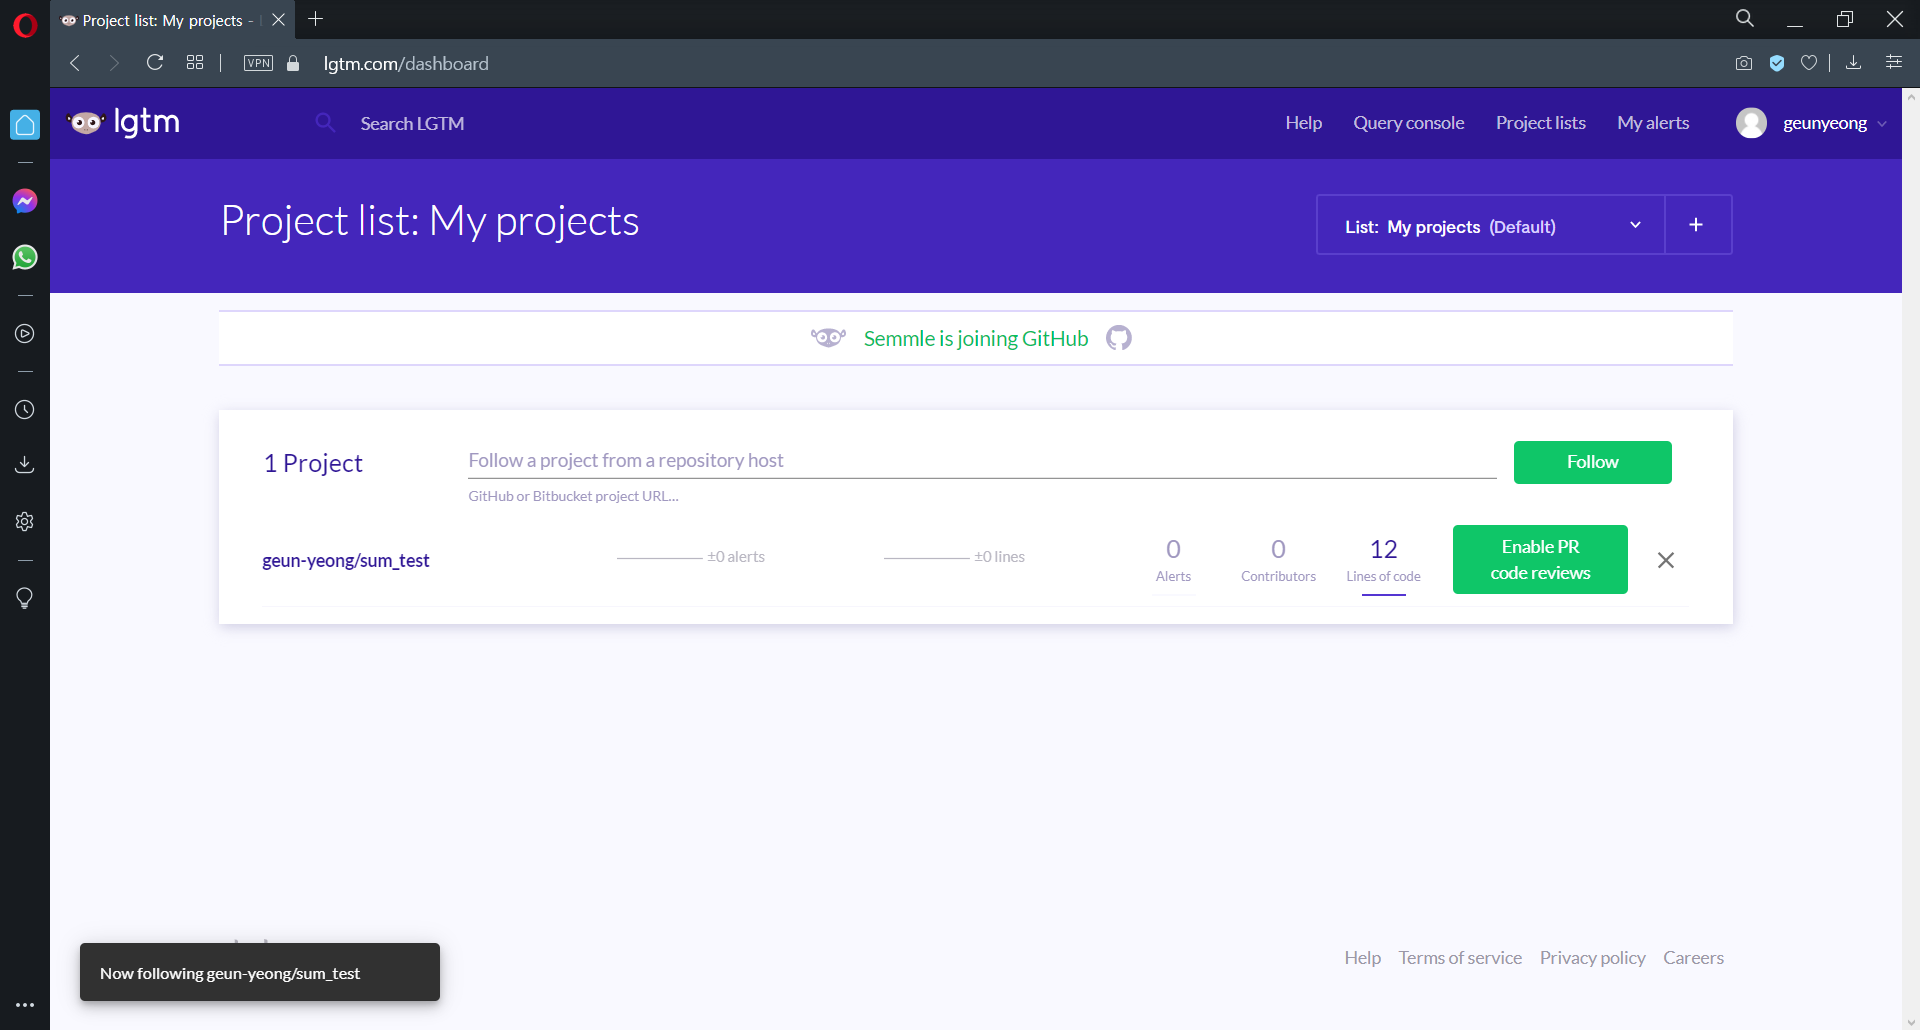
Task: Open a new tab with plus button
Action: coord(316,19)
